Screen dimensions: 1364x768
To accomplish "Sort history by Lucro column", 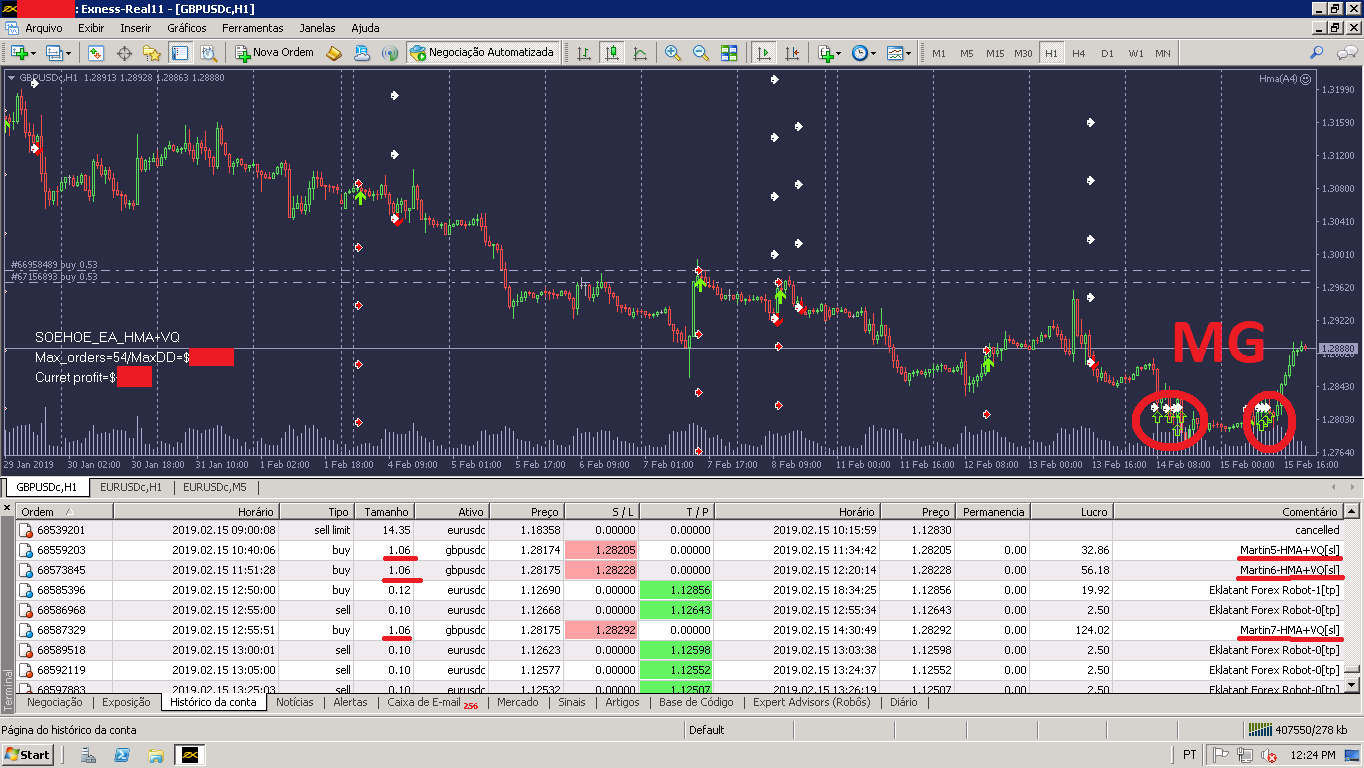I will 1071,511.
